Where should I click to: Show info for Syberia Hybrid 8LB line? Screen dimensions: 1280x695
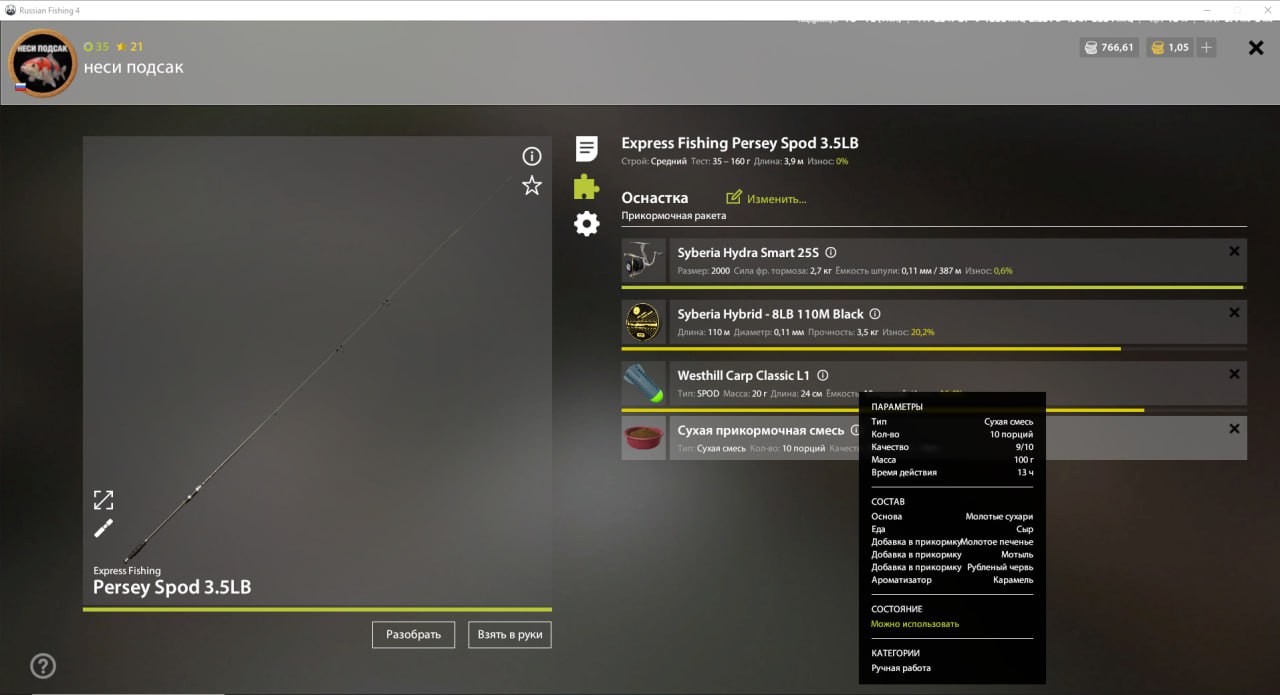click(875, 314)
